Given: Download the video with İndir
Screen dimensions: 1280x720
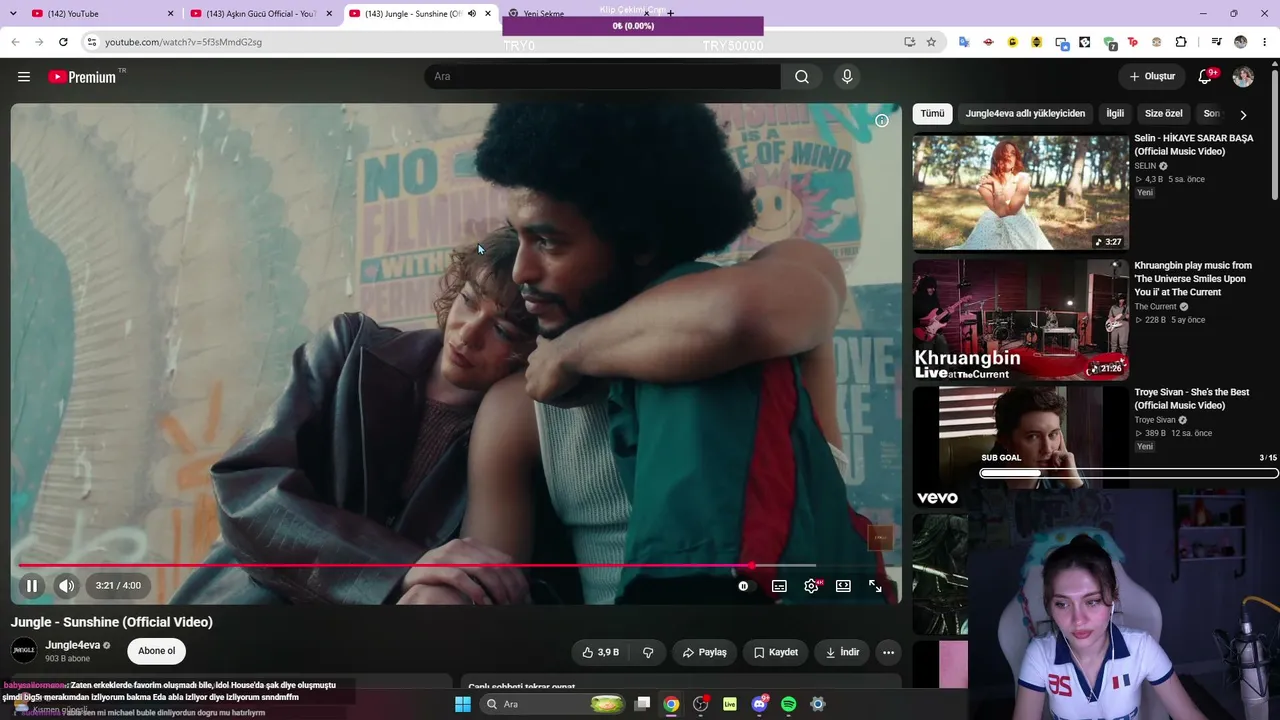Looking at the screenshot, I should coord(841,652).
